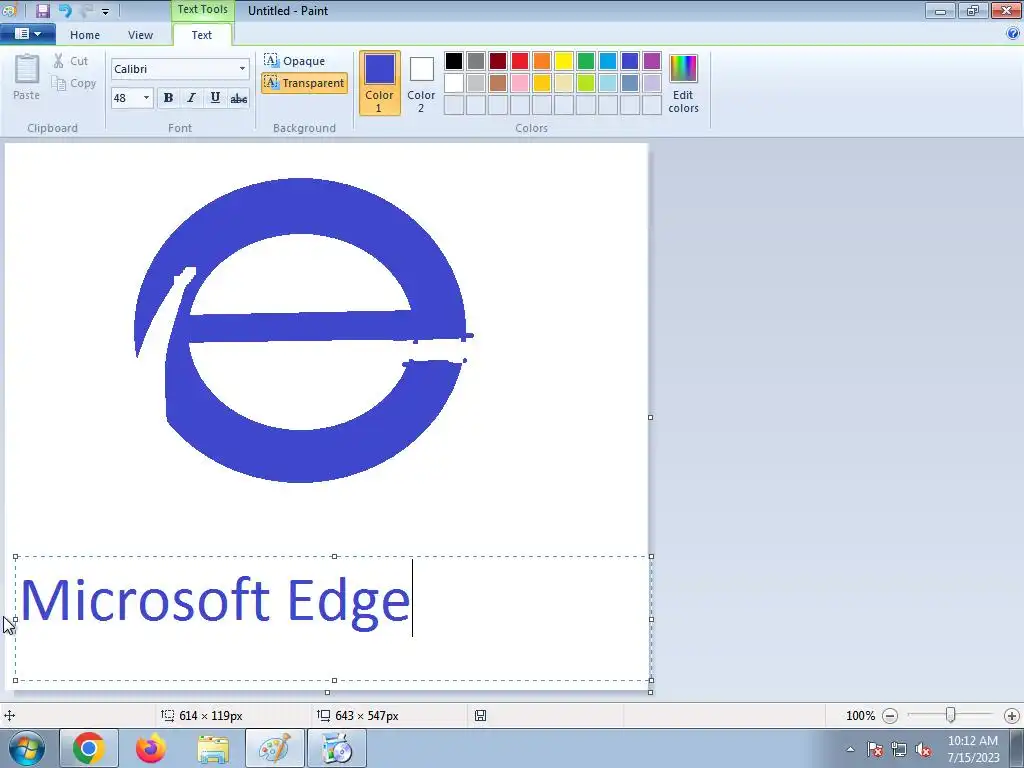Pick the purple color swatch
Viewport: 1024px width, 768px height.
[x=652, y=61]
